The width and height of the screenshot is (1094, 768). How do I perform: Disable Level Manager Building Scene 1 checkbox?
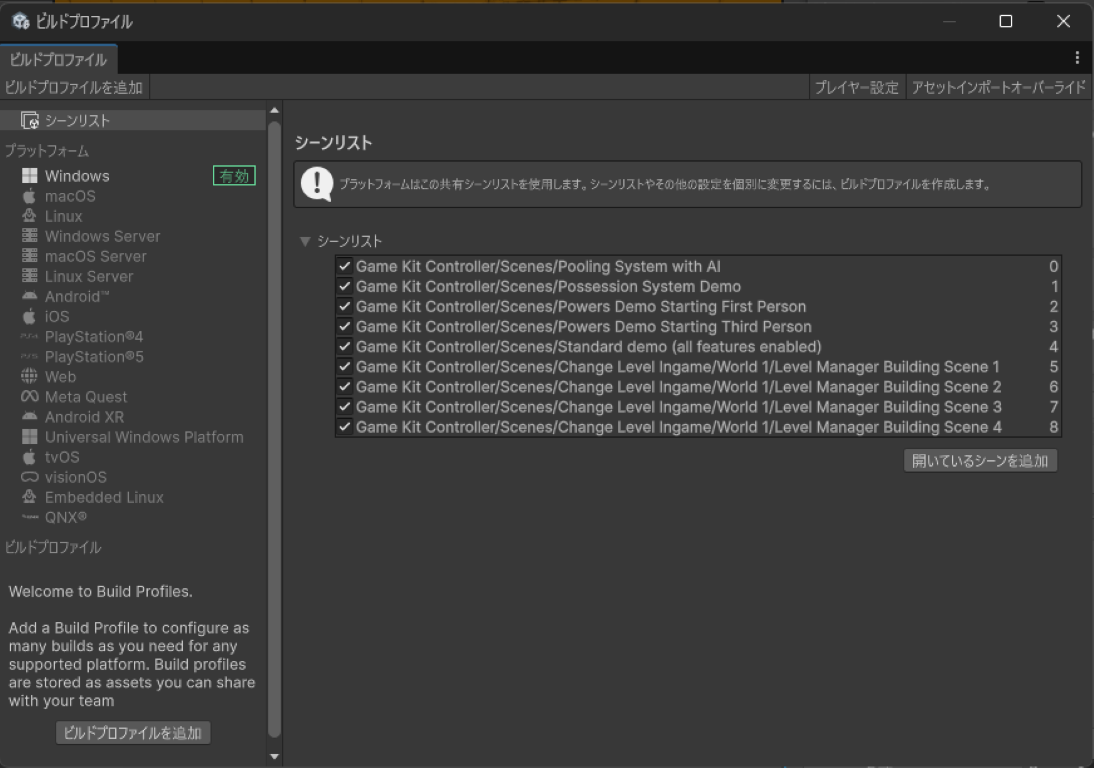pyautogui.click(x=344, y=366)
